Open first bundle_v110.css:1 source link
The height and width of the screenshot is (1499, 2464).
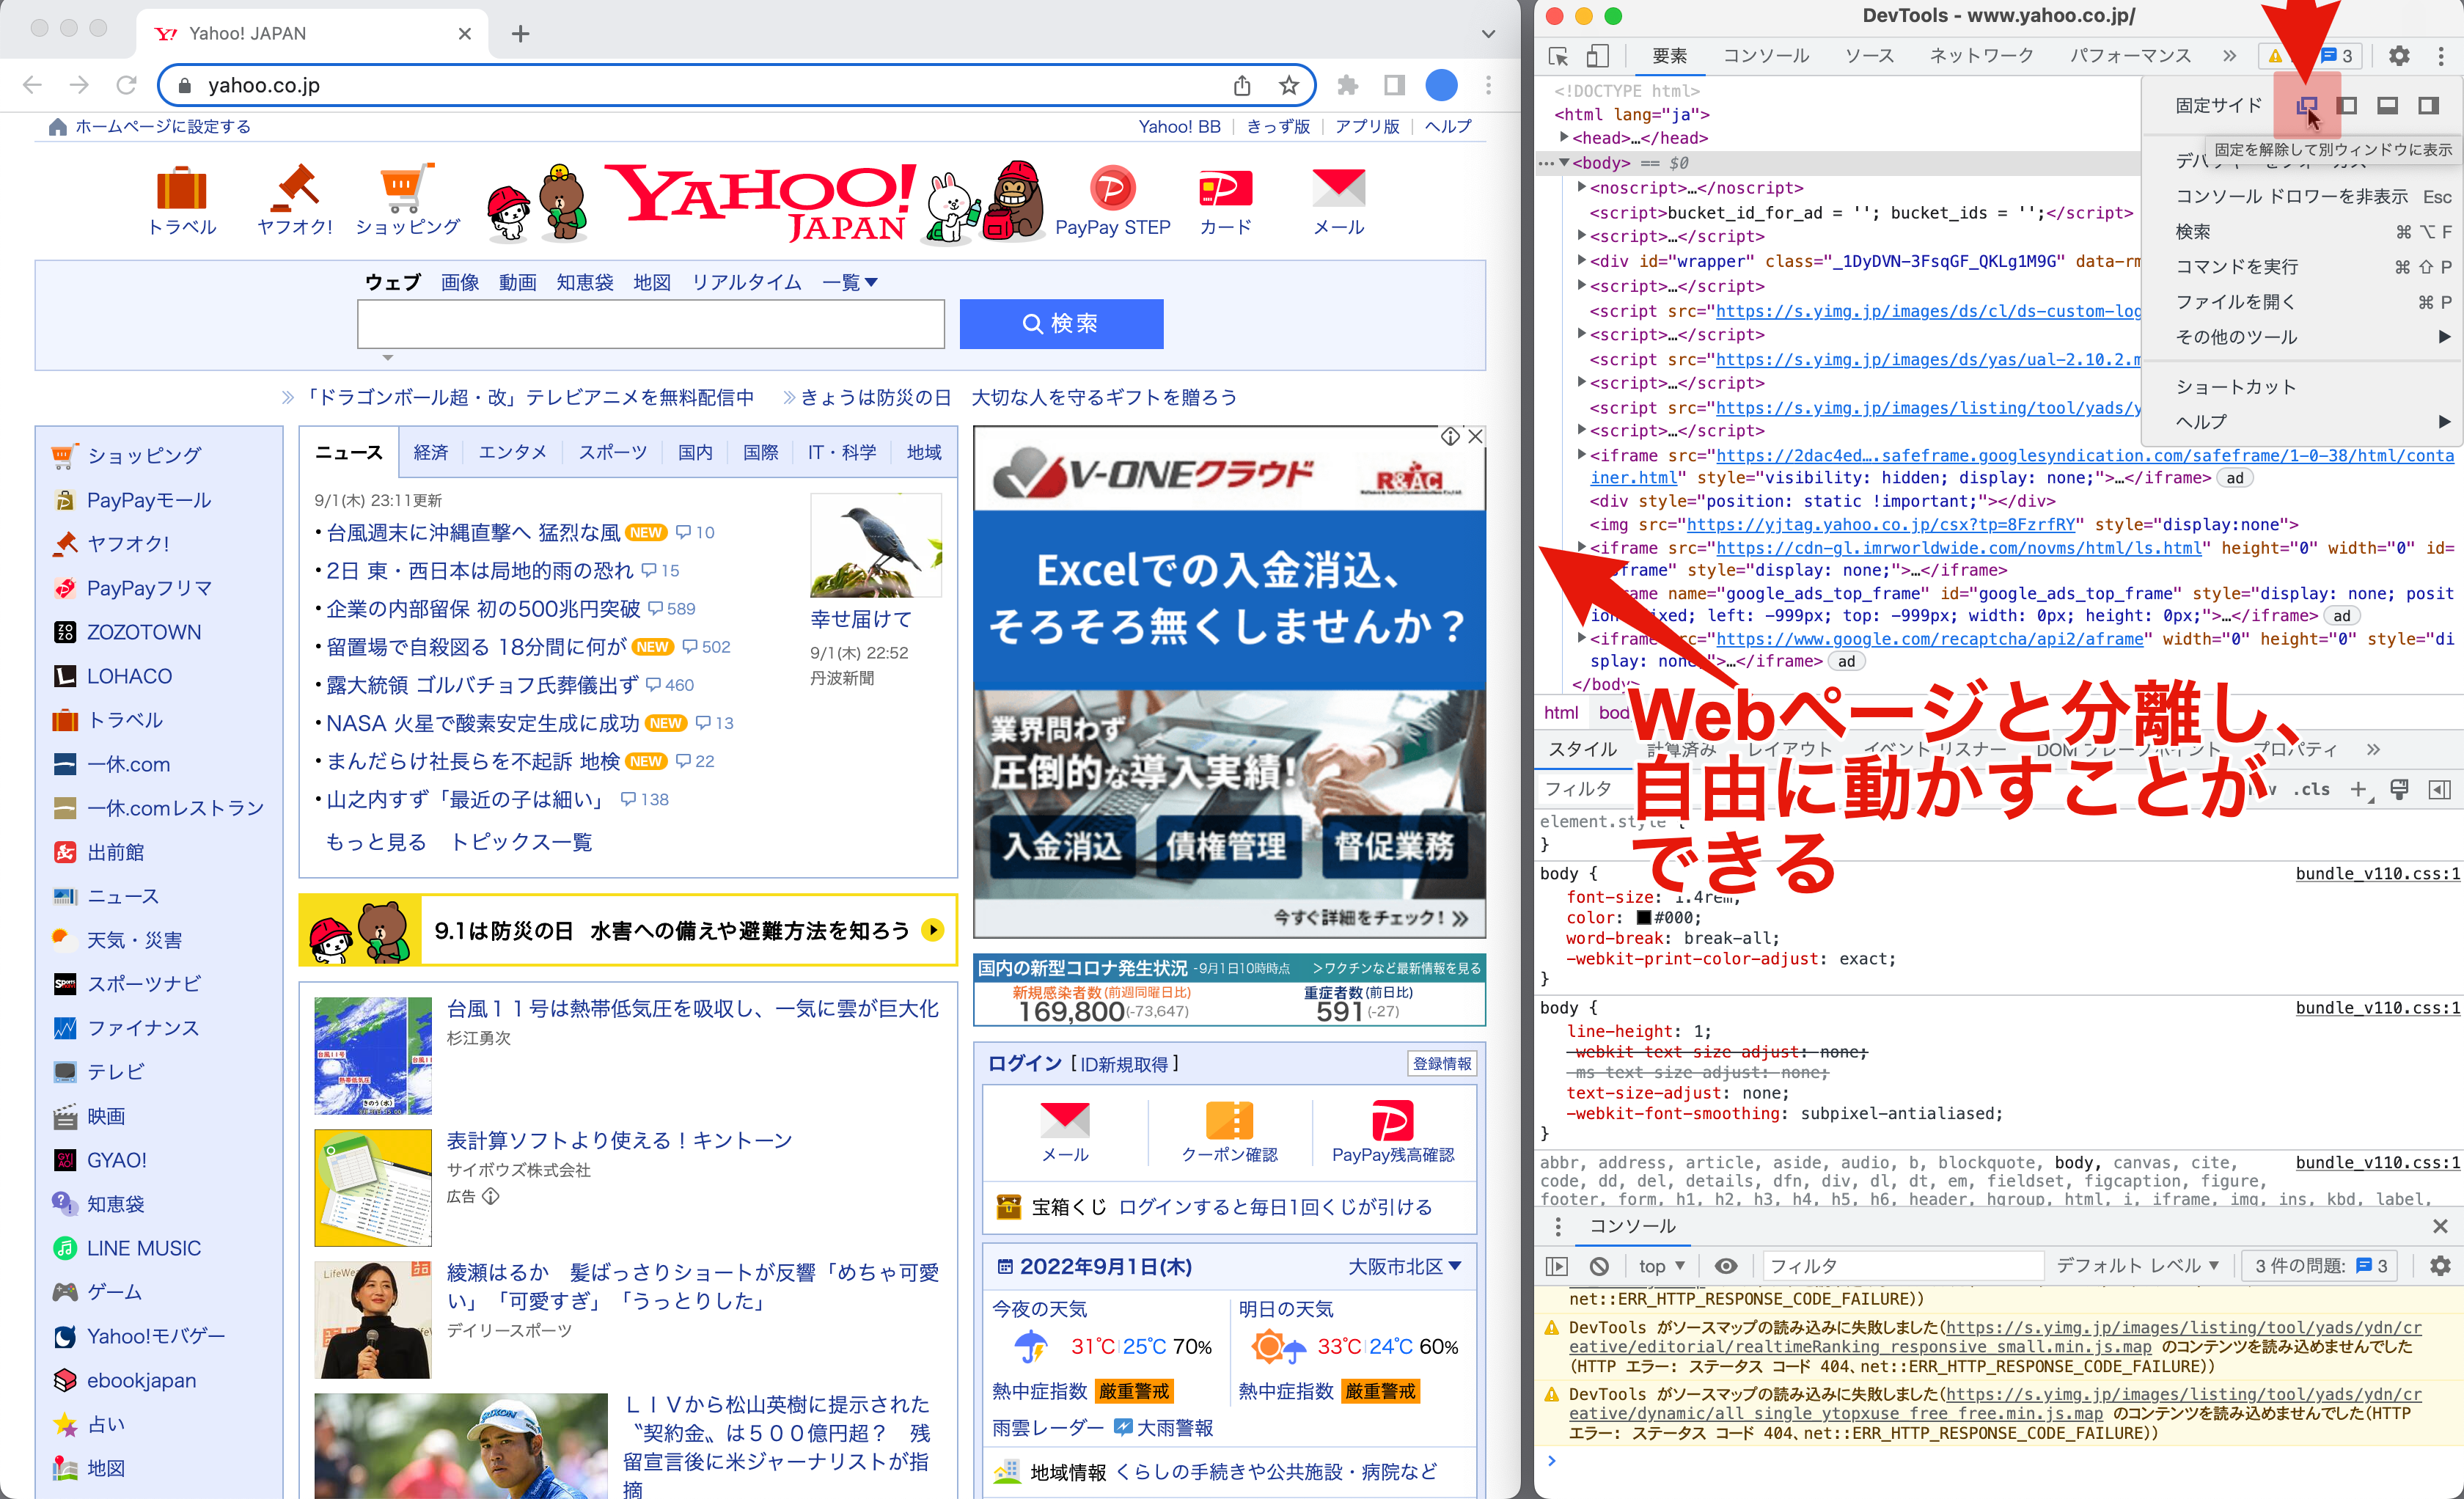click(x=2377, y=874)
